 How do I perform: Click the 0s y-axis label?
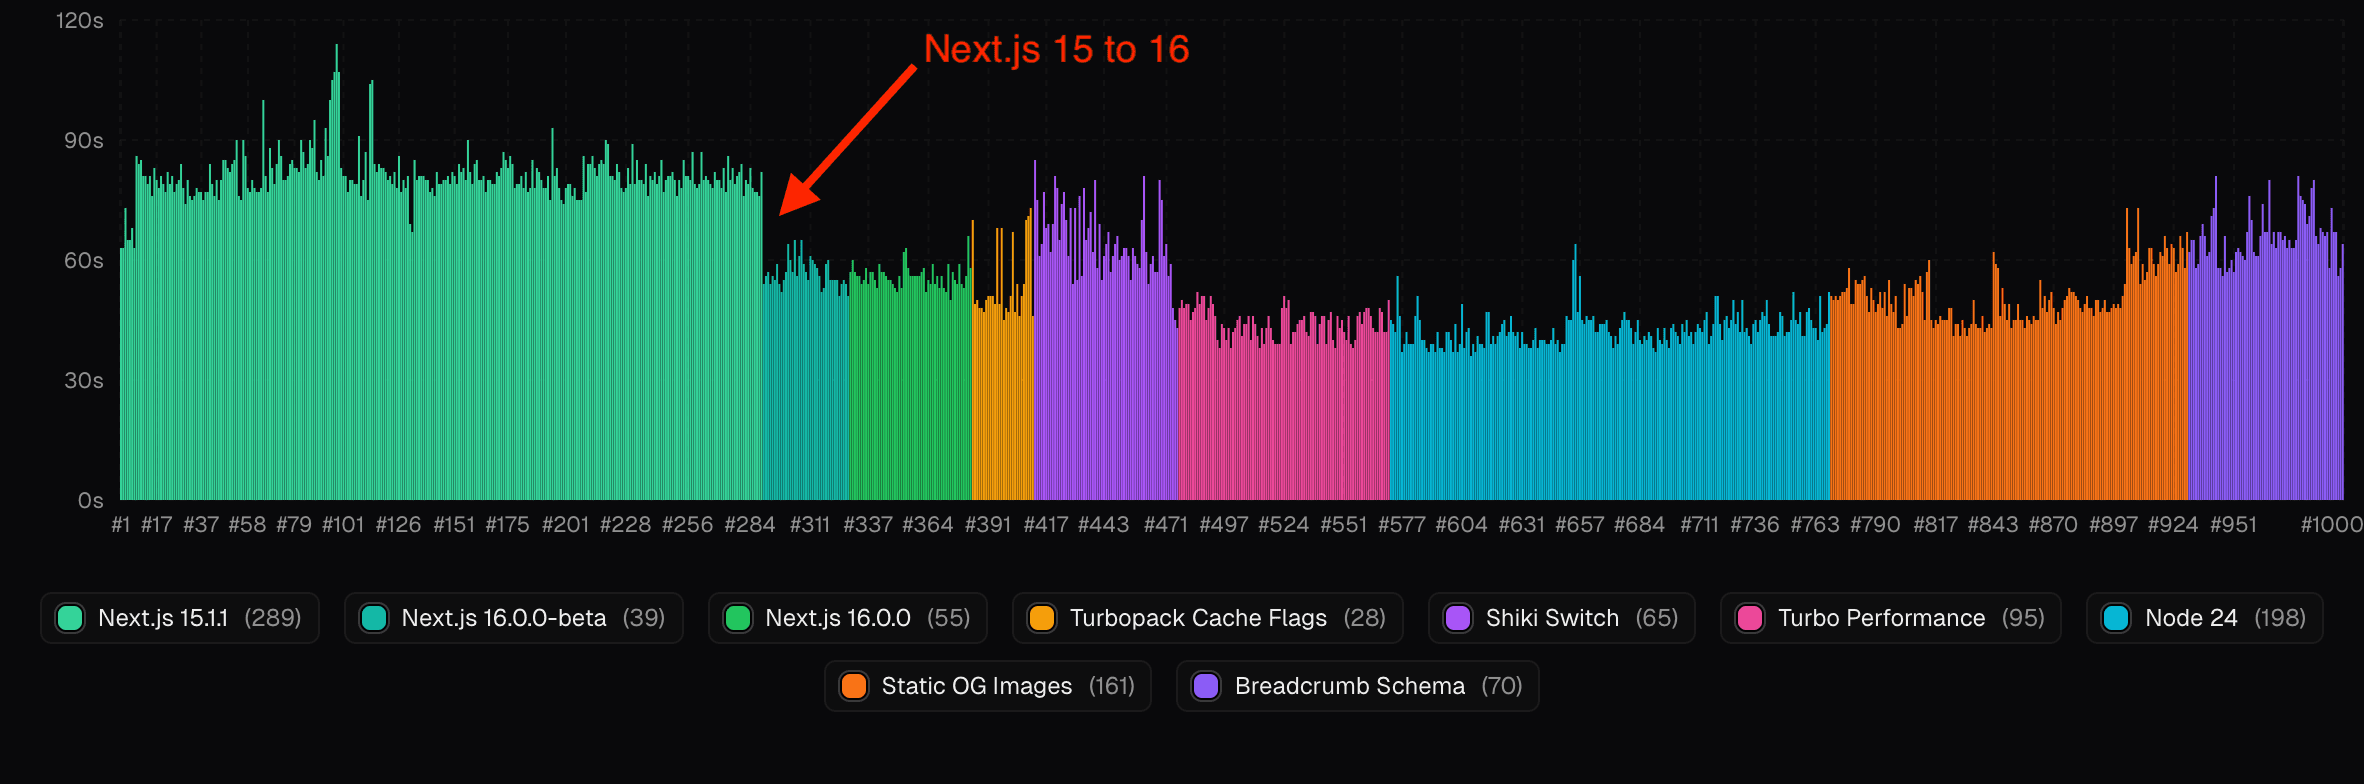91,501
